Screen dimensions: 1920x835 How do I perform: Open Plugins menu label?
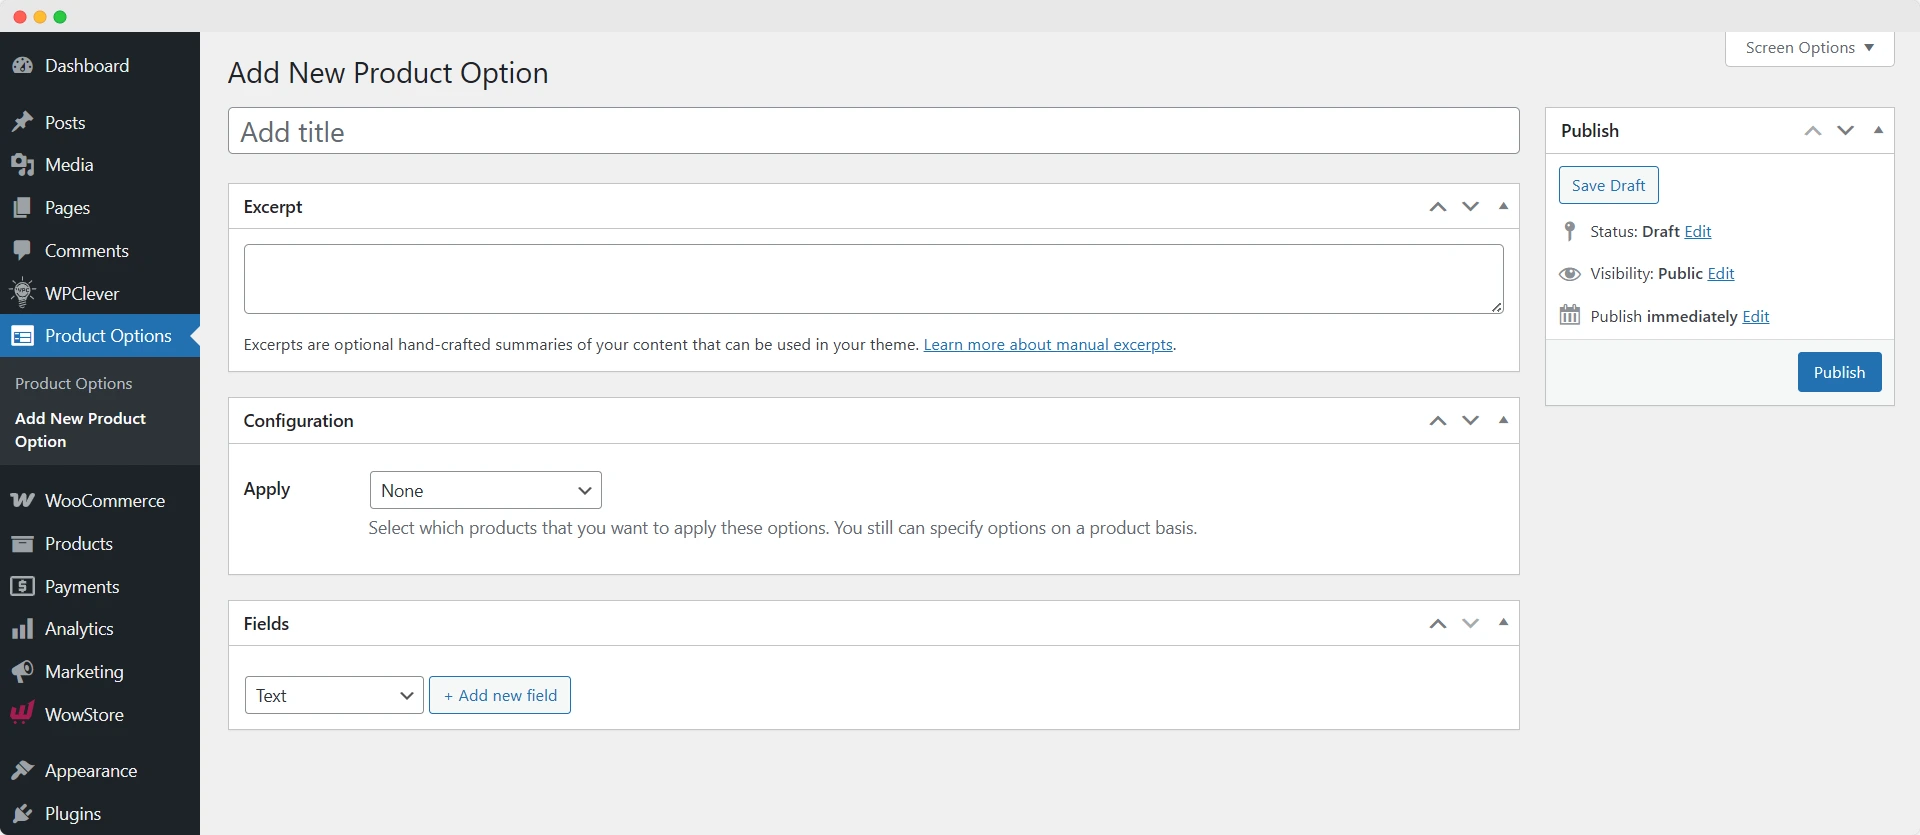tap(73, 814)
